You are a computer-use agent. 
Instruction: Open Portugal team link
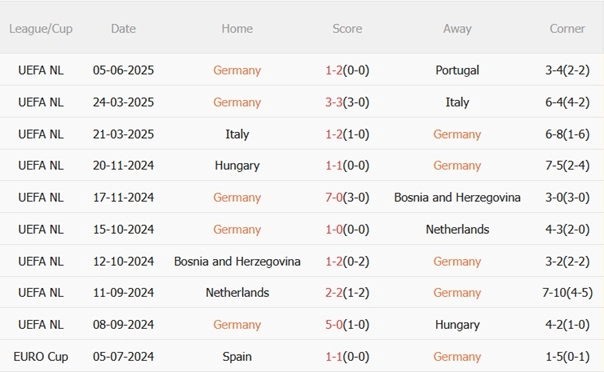click(x=457, y=70)
